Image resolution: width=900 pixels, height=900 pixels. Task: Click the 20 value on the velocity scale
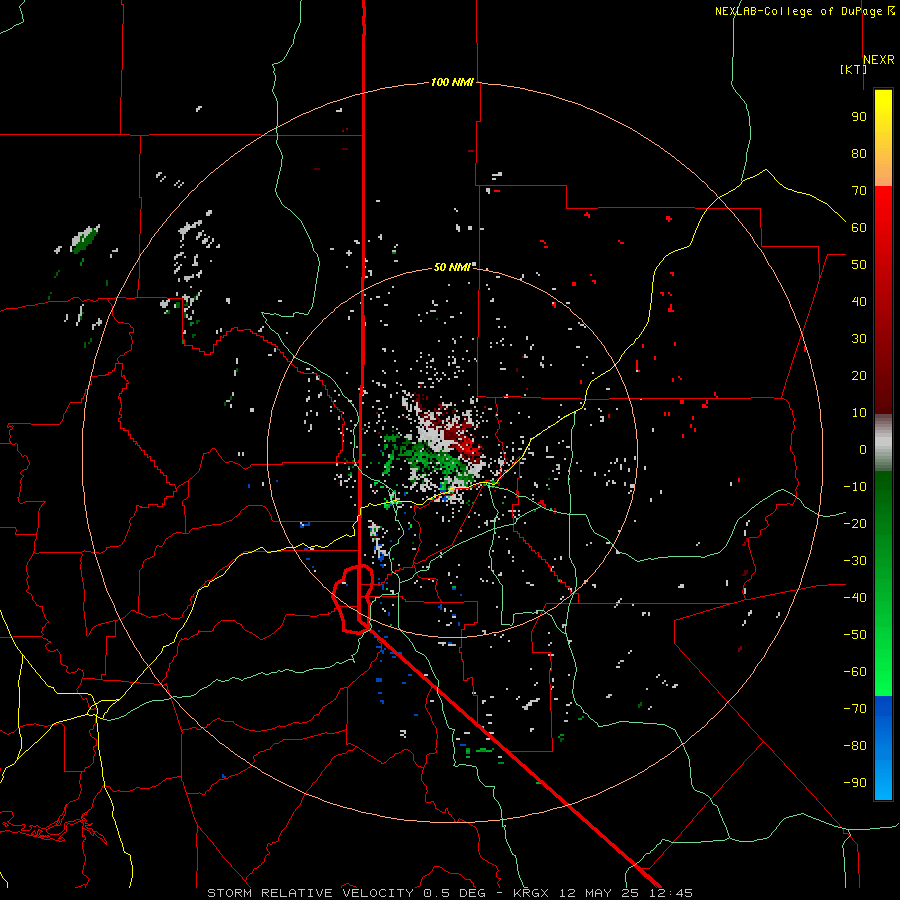coord(859,375)
